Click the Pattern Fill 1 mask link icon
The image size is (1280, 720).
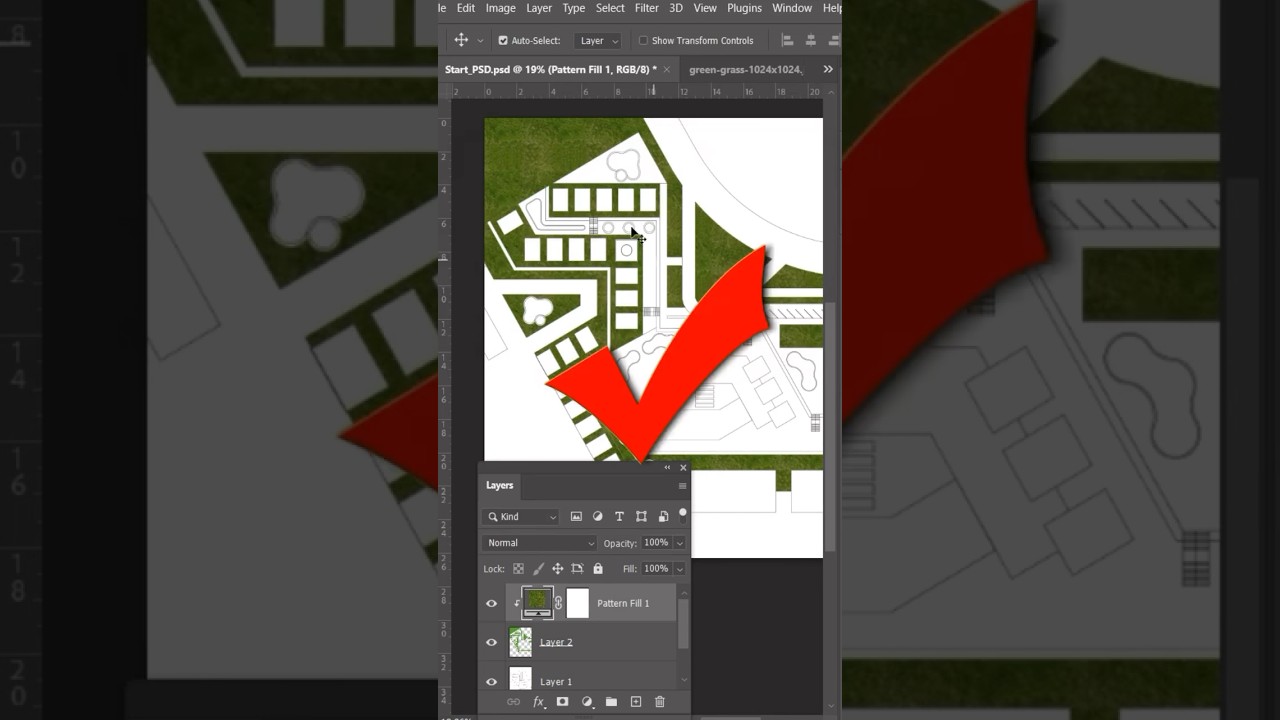point(558,603)
